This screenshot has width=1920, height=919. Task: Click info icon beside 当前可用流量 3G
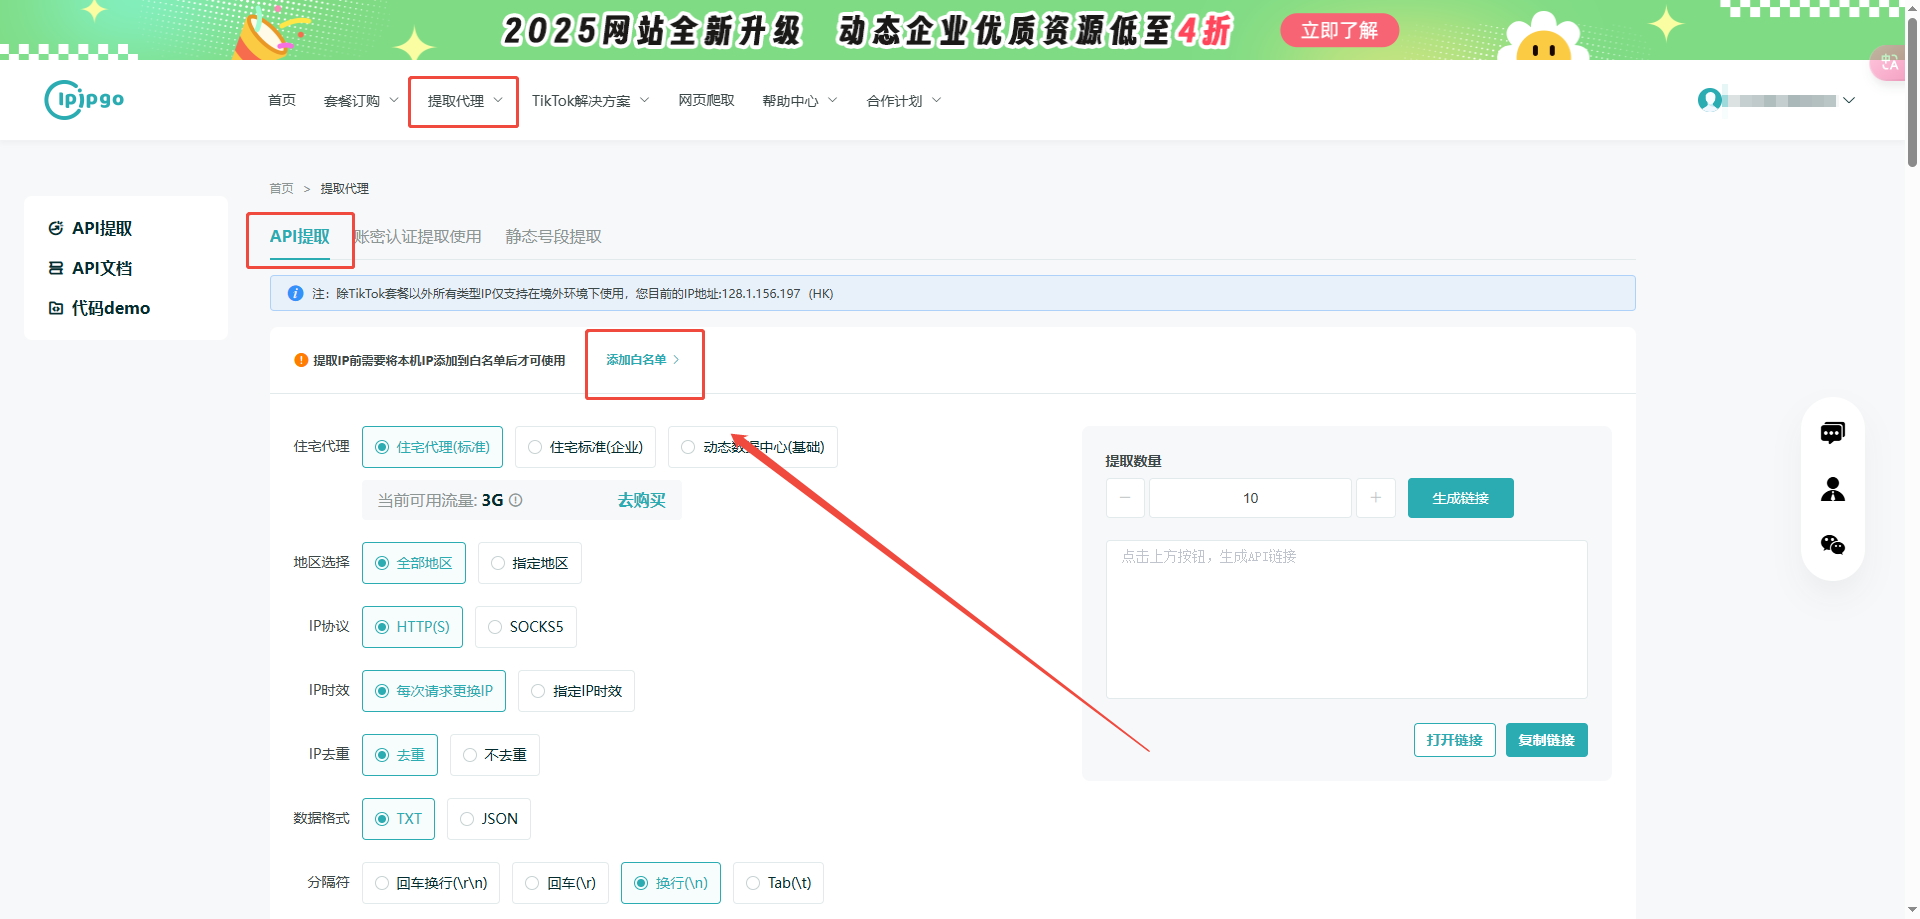tap(516, 500)
